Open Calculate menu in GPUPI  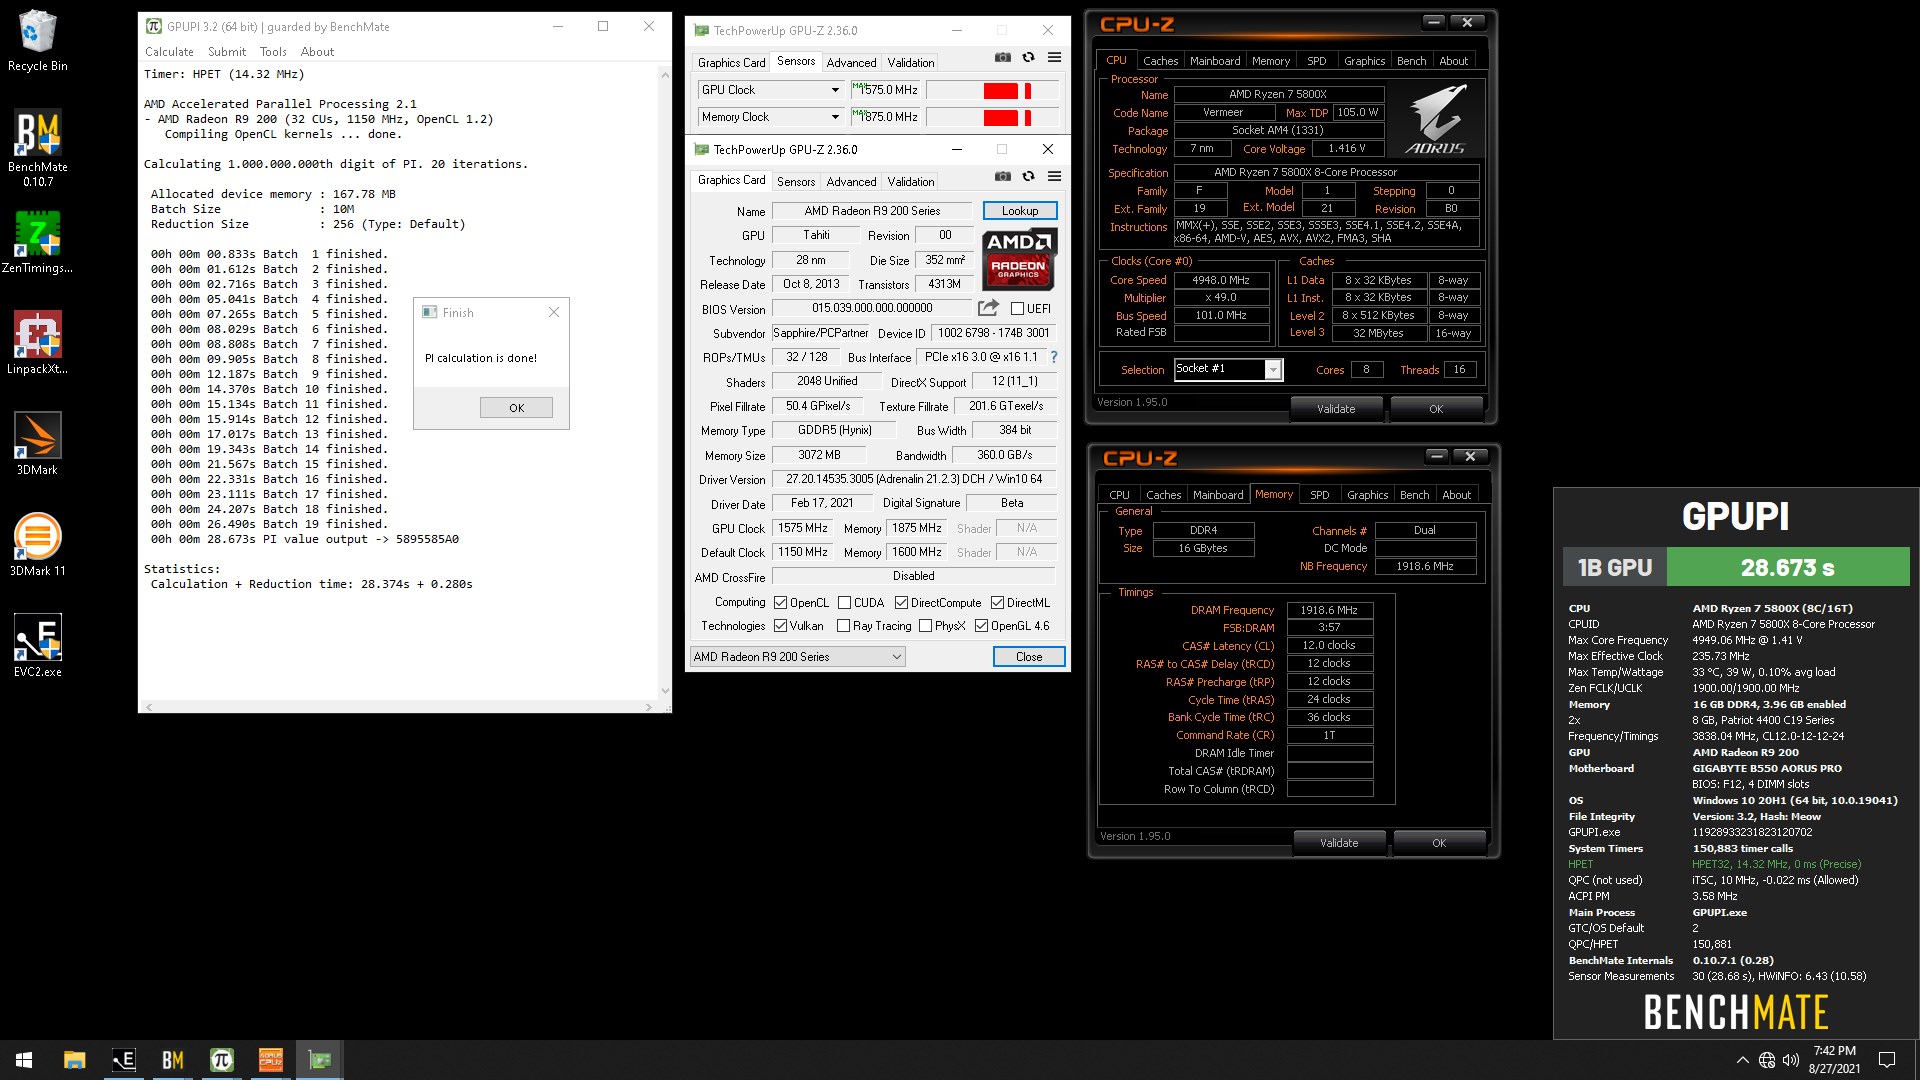[x=169, y=52]
